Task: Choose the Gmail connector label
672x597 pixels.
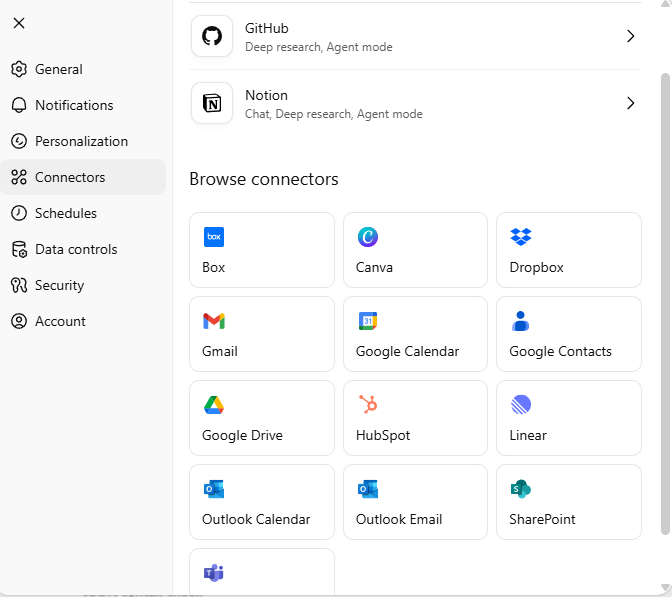Action: click(x=220, y=351)
